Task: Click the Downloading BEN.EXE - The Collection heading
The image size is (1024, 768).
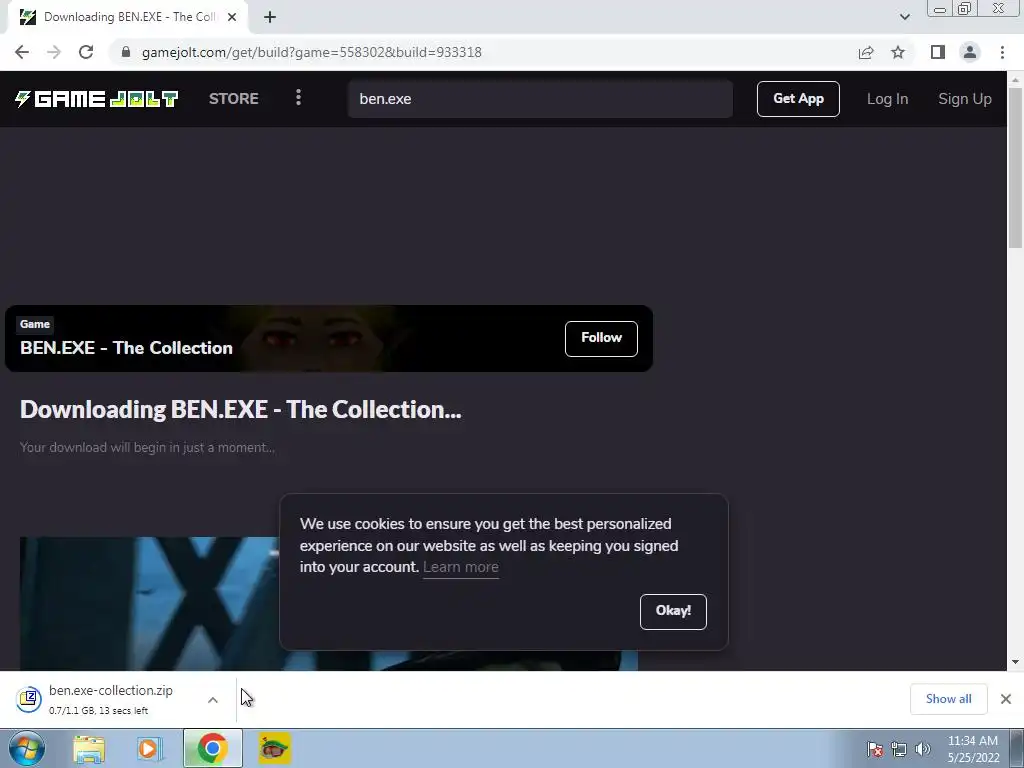Action: click(x=240, y=409)
